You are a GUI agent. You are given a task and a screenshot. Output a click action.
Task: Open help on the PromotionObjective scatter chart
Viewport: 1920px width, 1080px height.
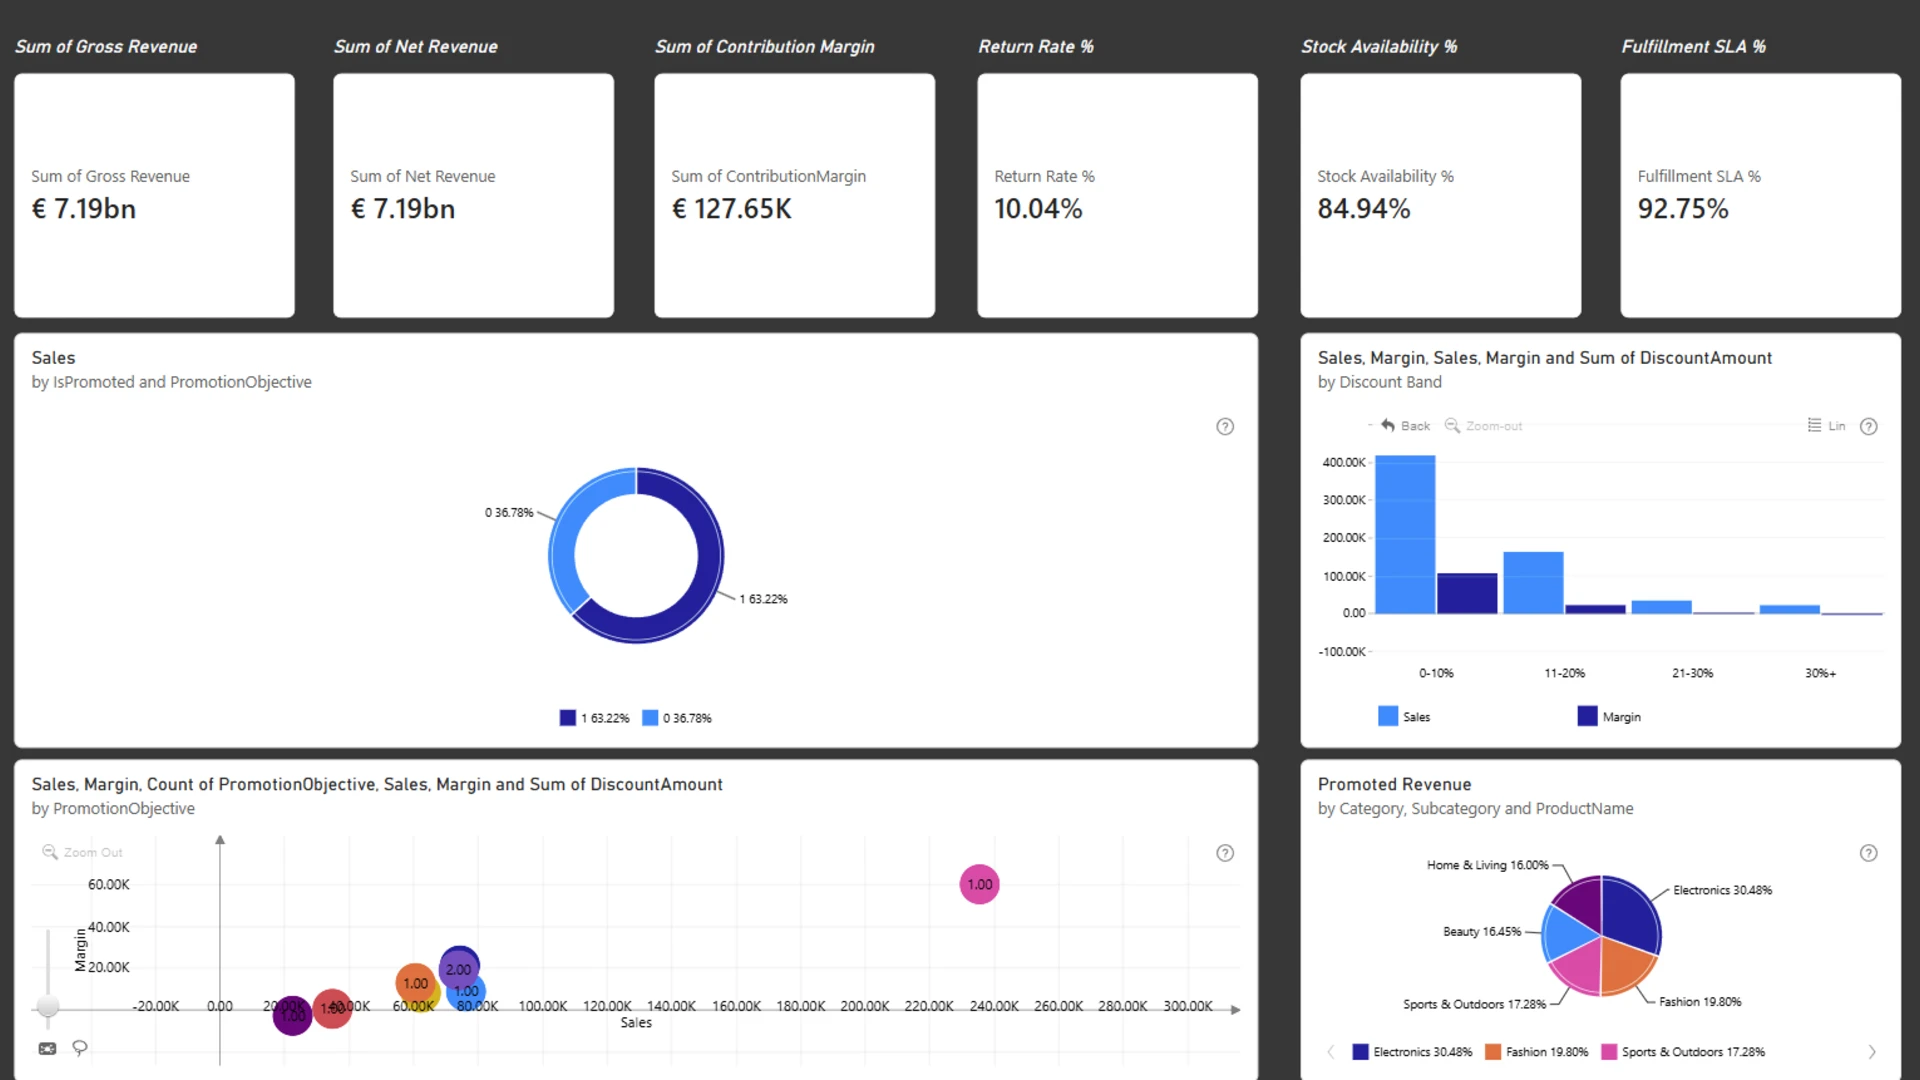tap(1225, 853)
